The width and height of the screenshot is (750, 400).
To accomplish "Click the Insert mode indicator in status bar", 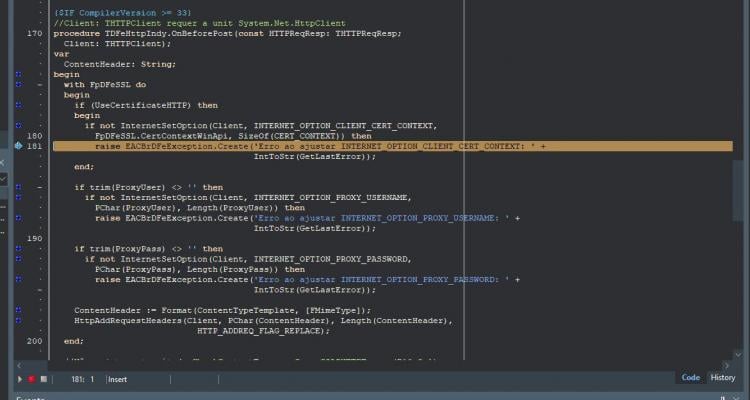I will coord(117,379).
